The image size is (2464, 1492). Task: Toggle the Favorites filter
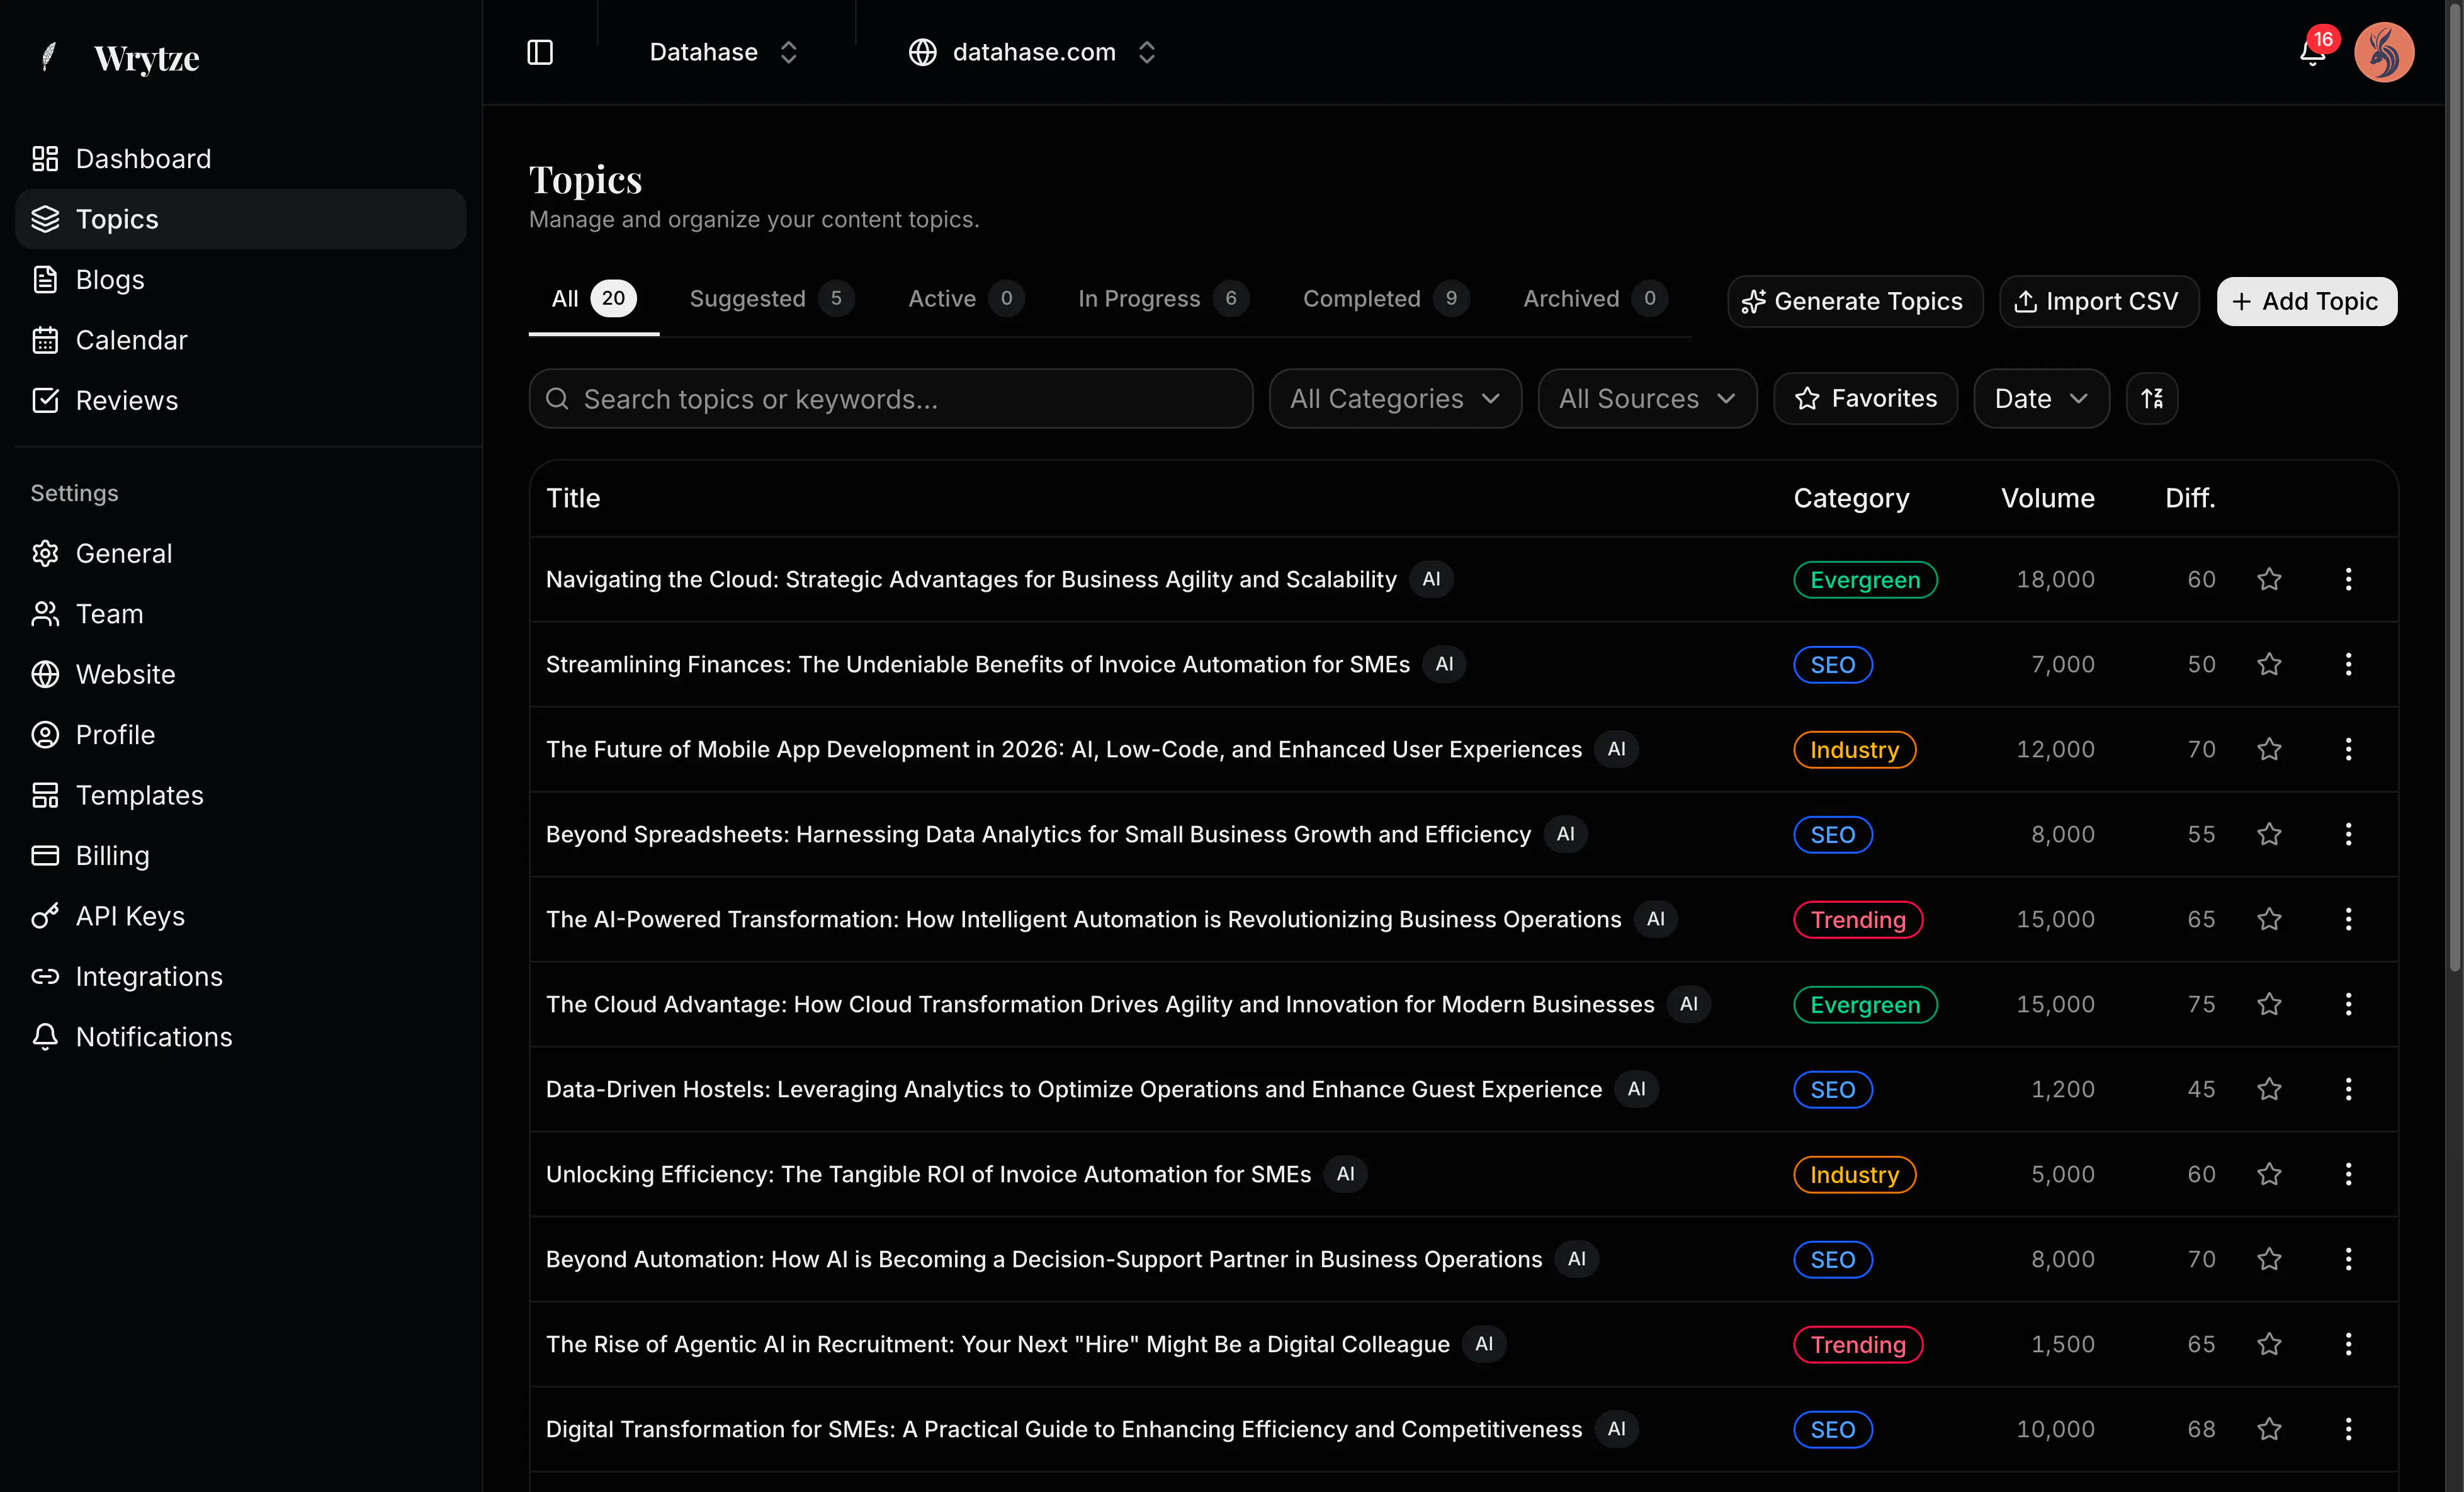(1865, 399)
